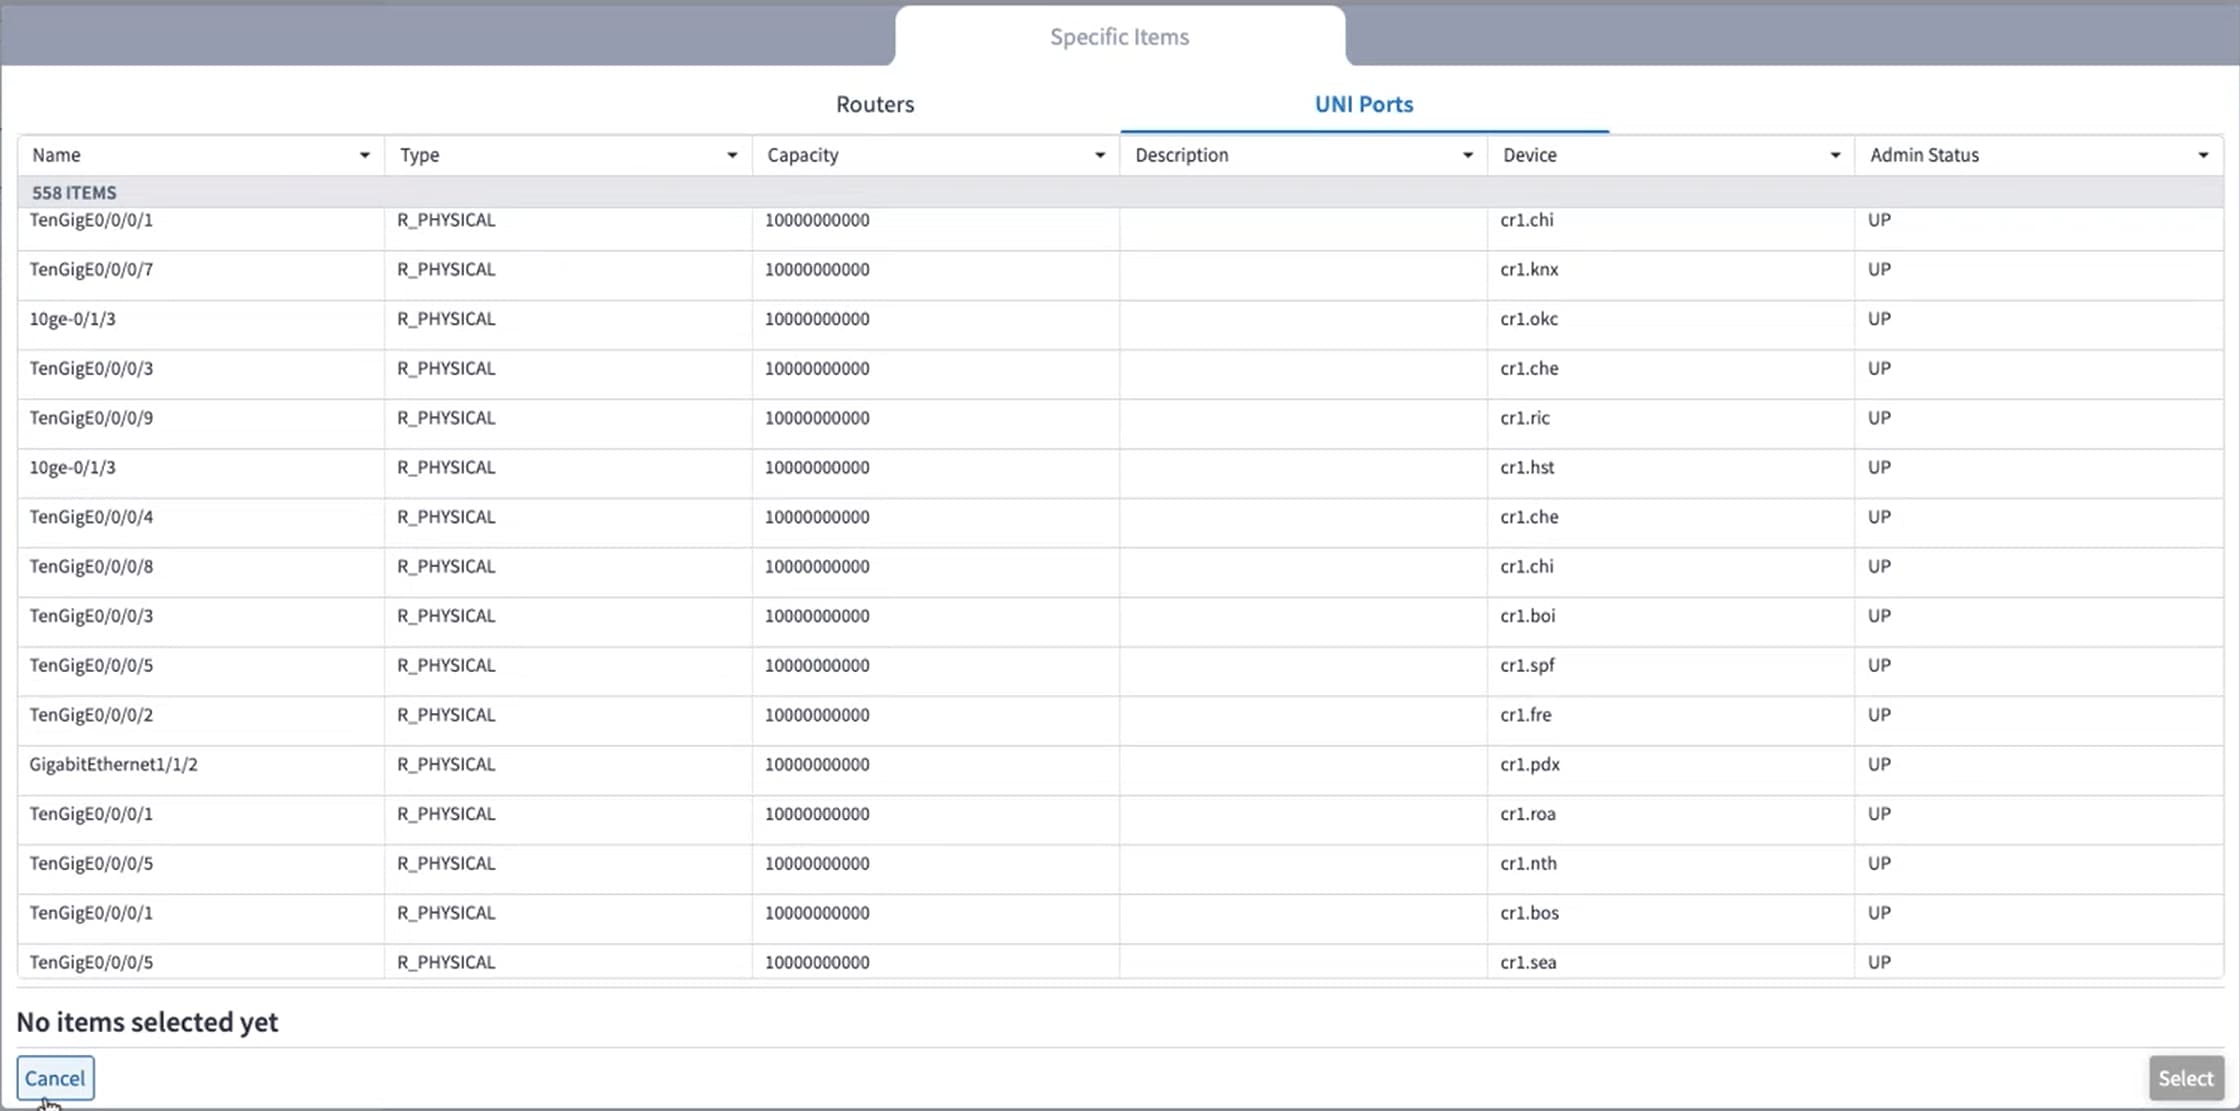The image size is (2240, 1111).
Task: Select the UNI Ports tab
Action: tap(1364, 104)
